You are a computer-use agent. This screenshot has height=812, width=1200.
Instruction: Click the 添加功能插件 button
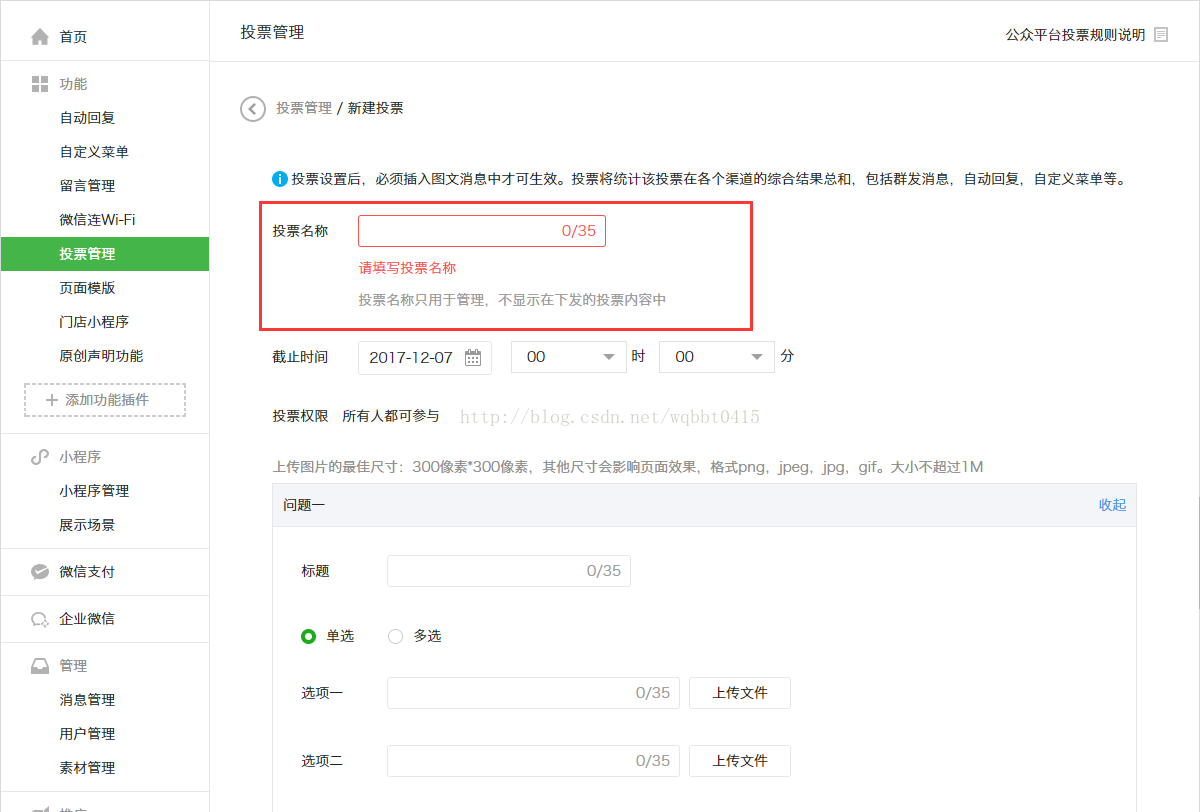[x=105, y=400]
